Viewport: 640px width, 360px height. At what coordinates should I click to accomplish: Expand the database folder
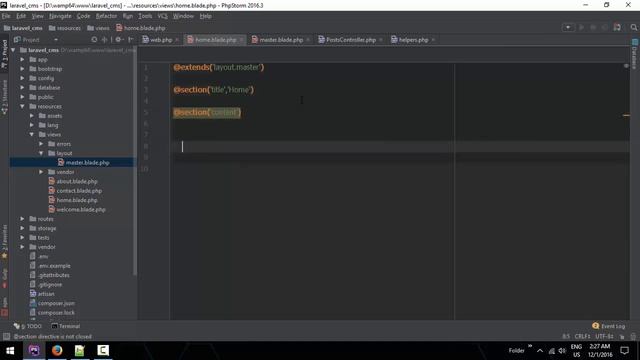22,88
